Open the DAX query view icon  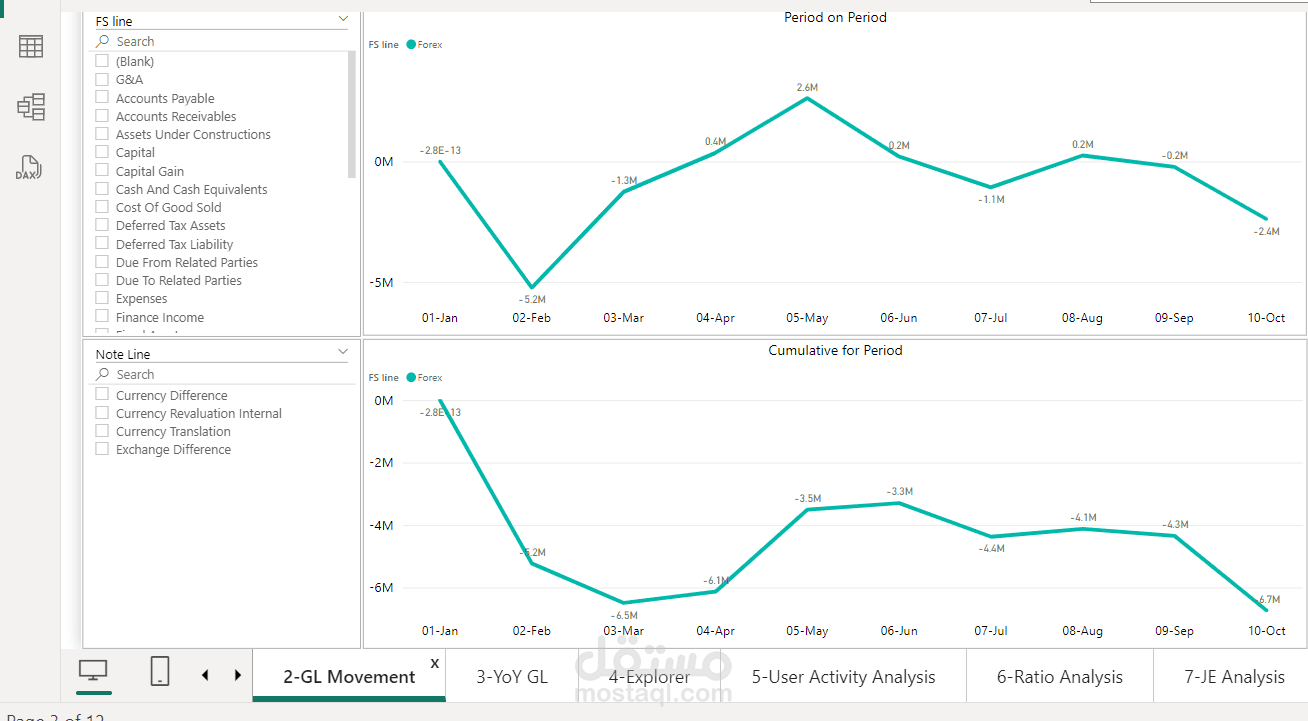pos(30,167)
